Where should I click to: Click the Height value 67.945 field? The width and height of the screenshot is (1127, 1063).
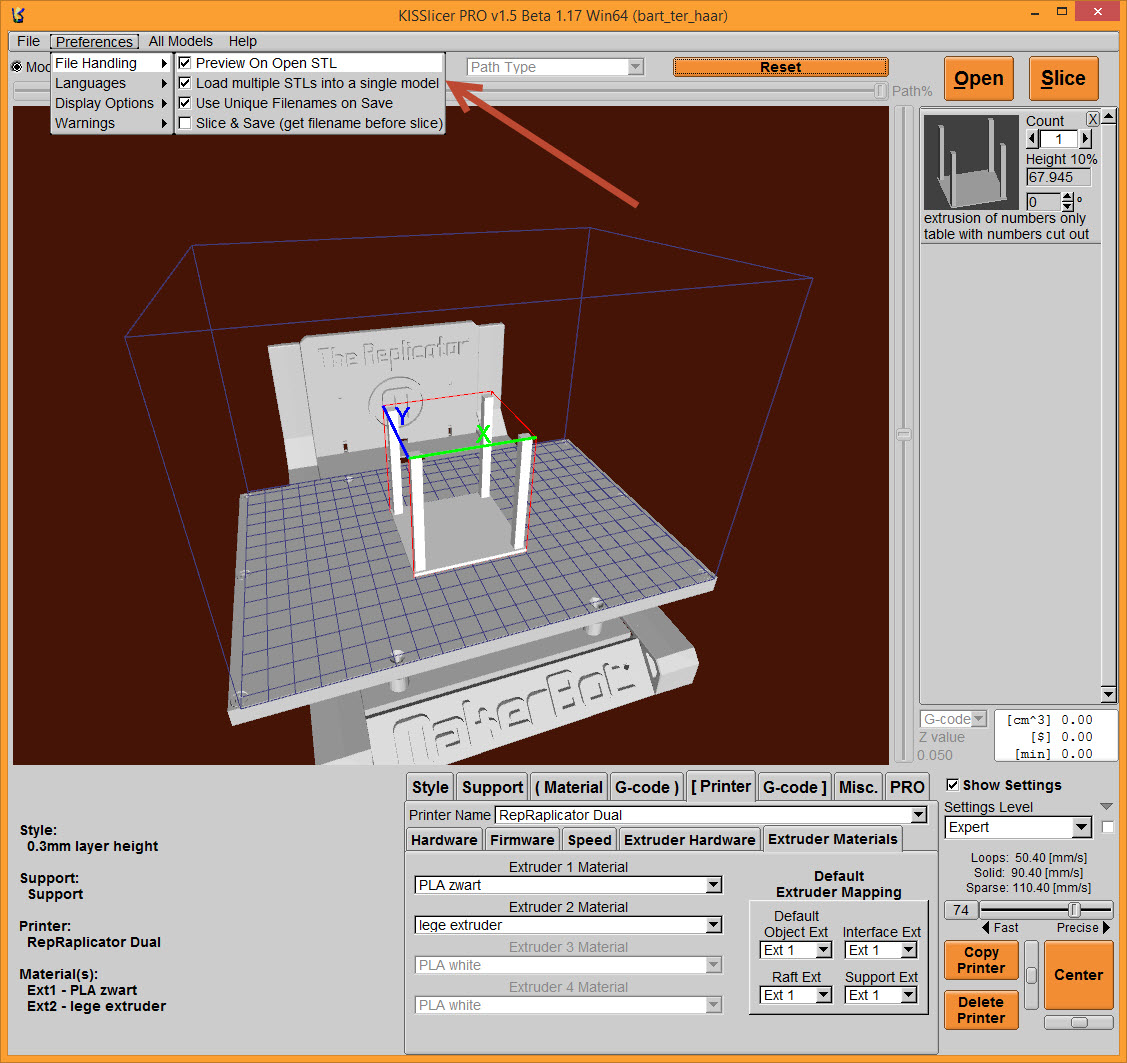pos(1059,177)
